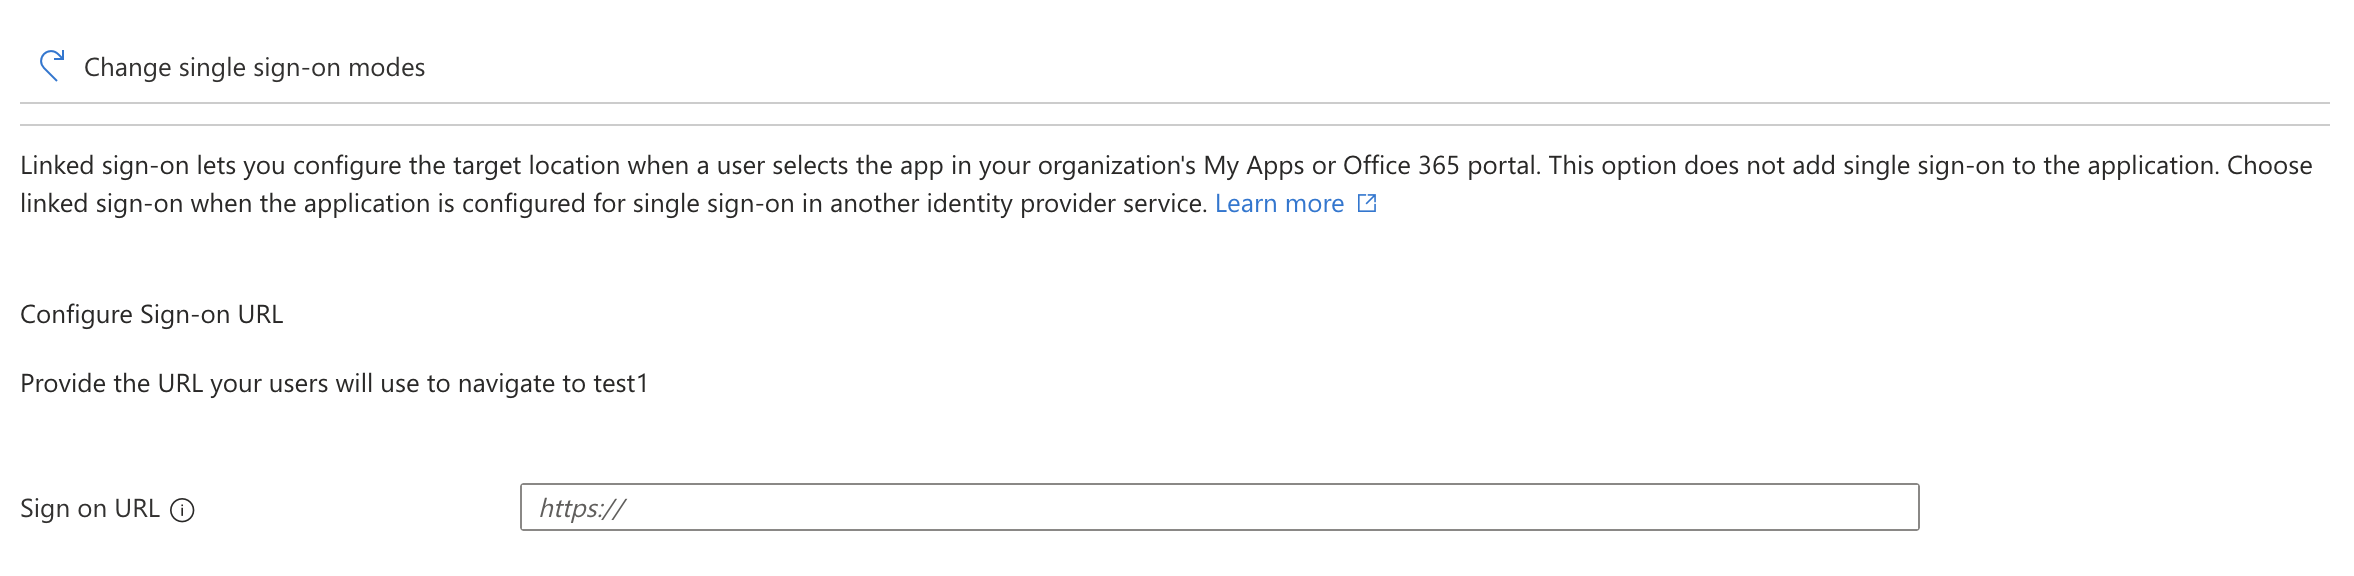Screen dimensions: 2354x576
Task: Click the https:// placeholder text
Action: 582,508
